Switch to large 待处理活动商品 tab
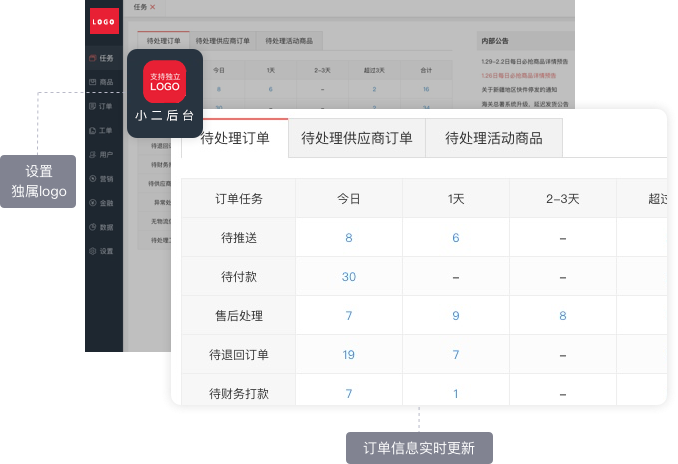 (493, 139)
